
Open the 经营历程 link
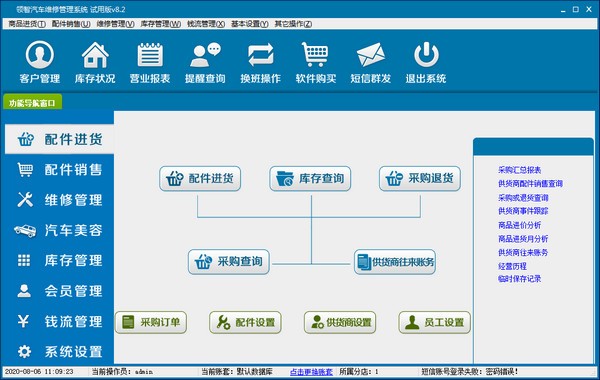[512, 266]
